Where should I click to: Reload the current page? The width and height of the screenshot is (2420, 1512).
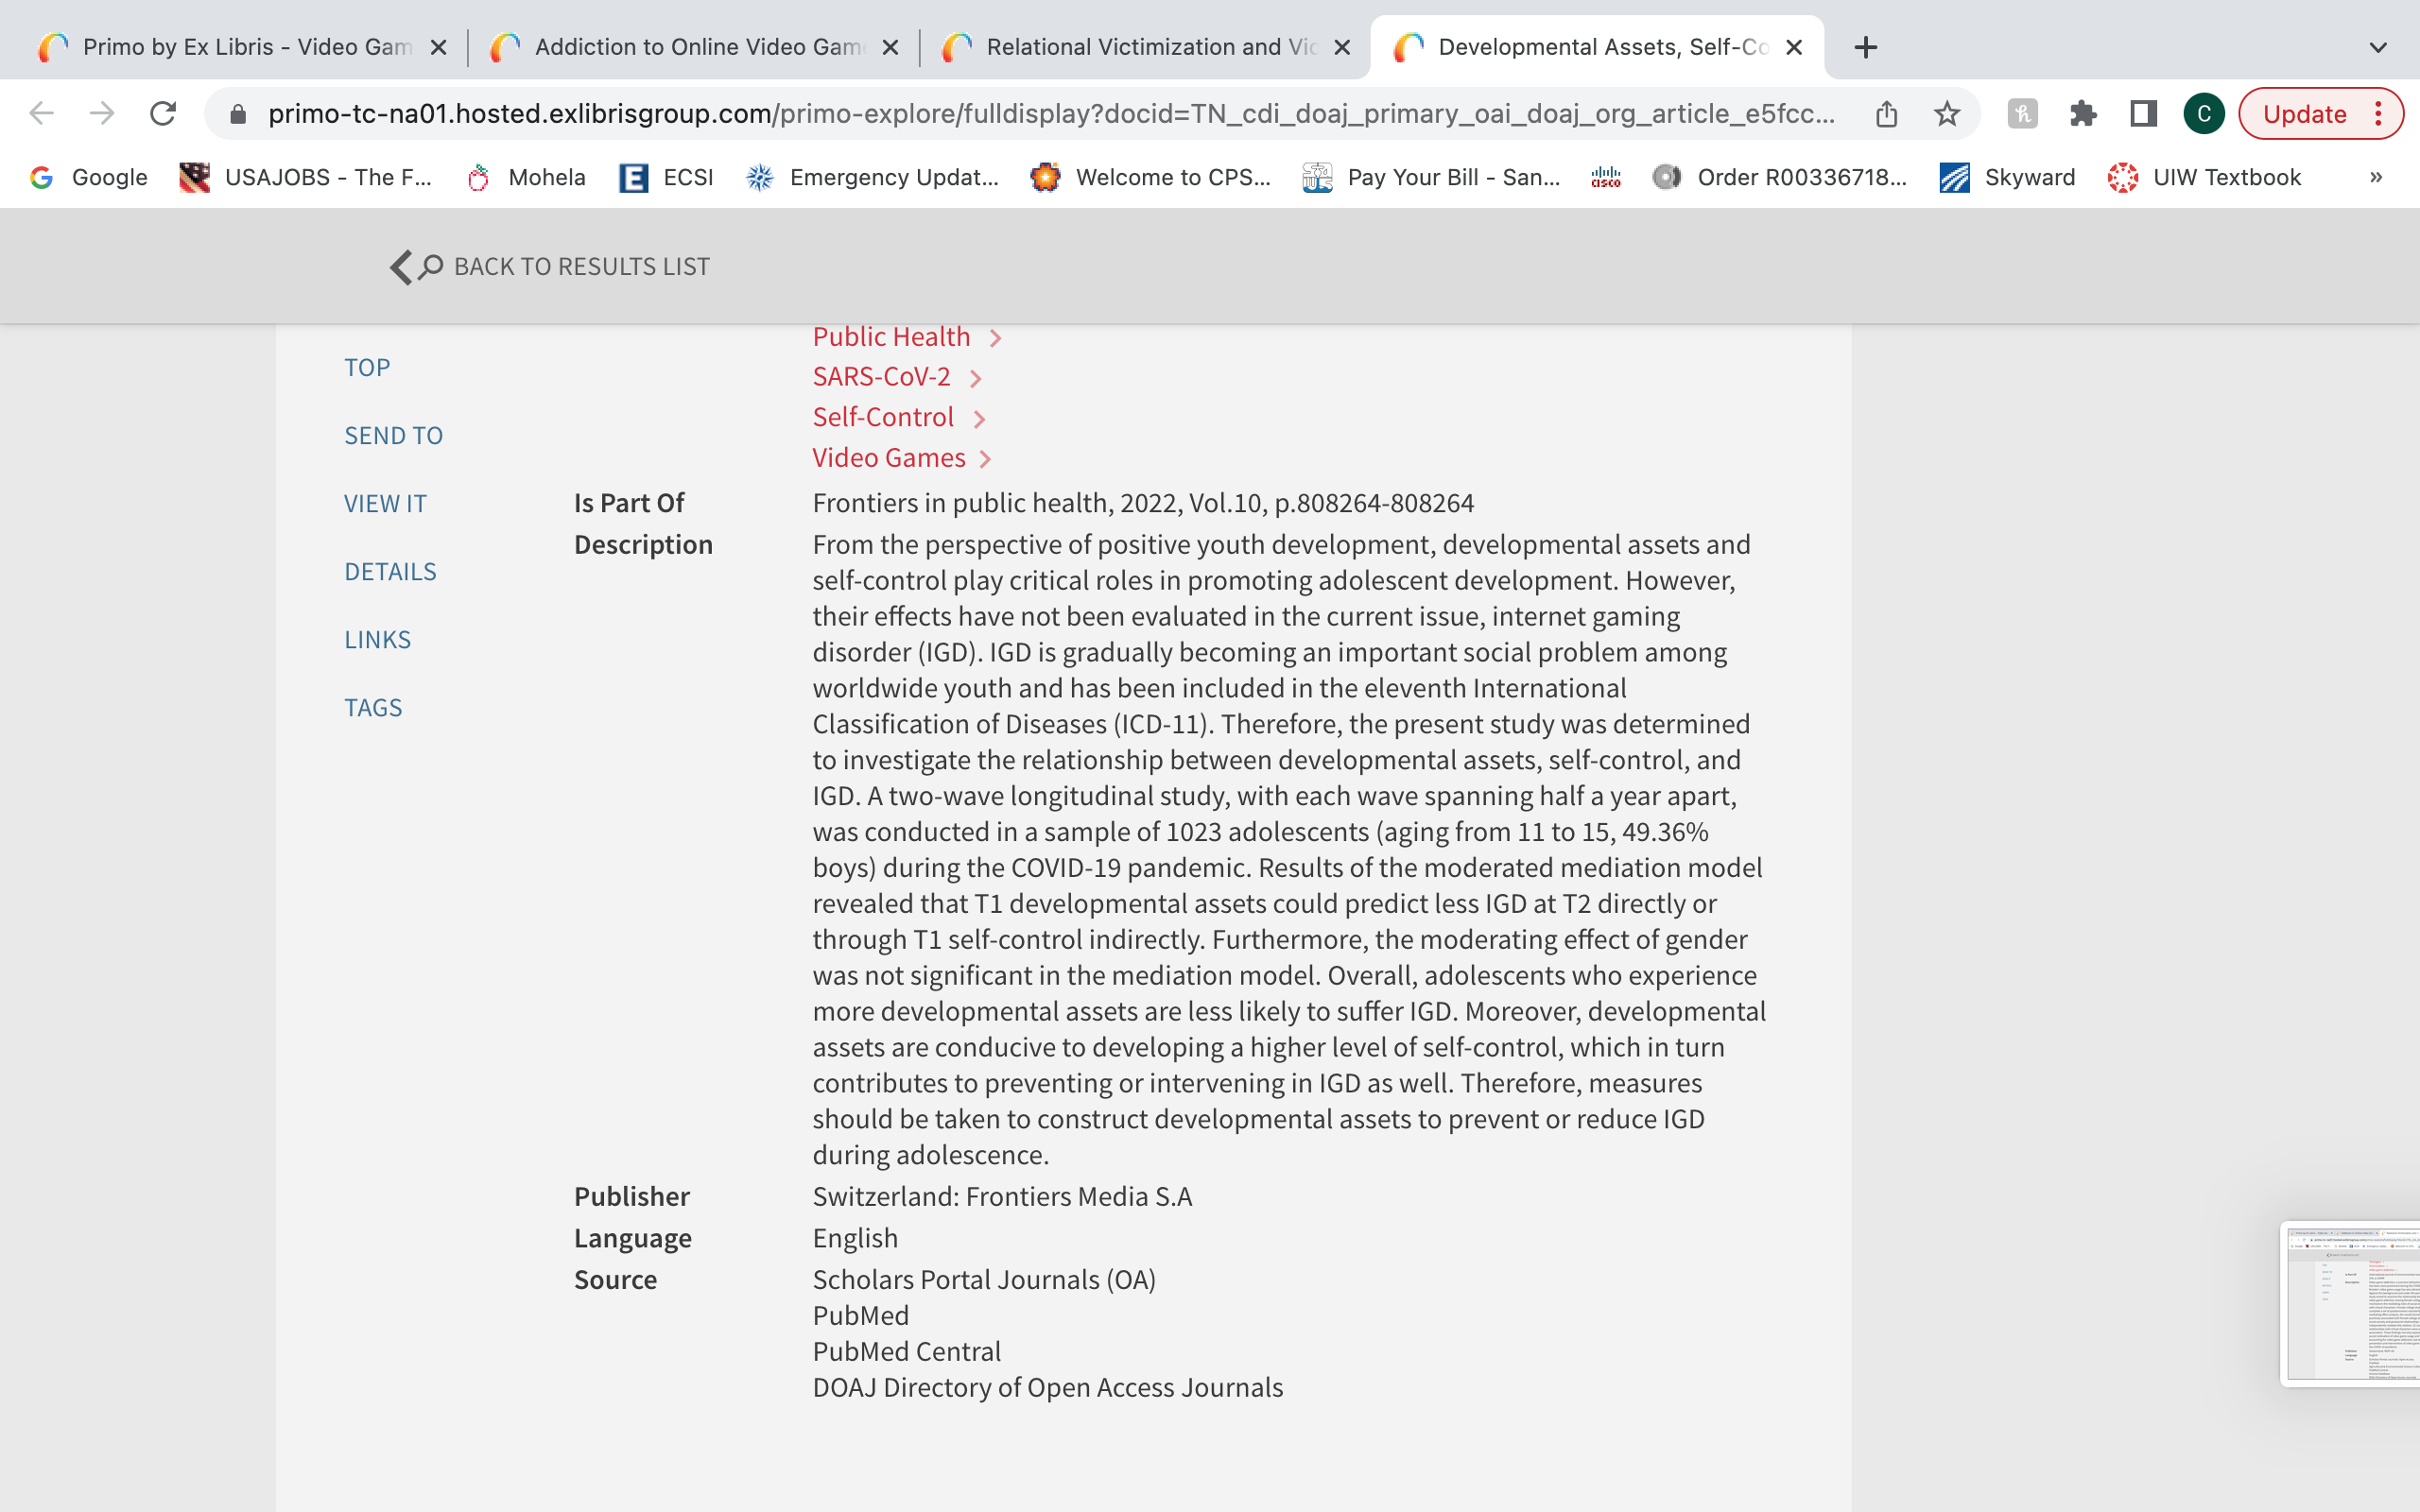pos(163,114)
